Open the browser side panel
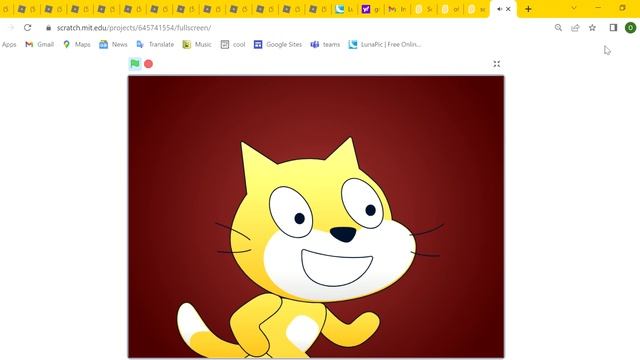The height and width of the screenshot is (360, 640). (x=613, y=28)
